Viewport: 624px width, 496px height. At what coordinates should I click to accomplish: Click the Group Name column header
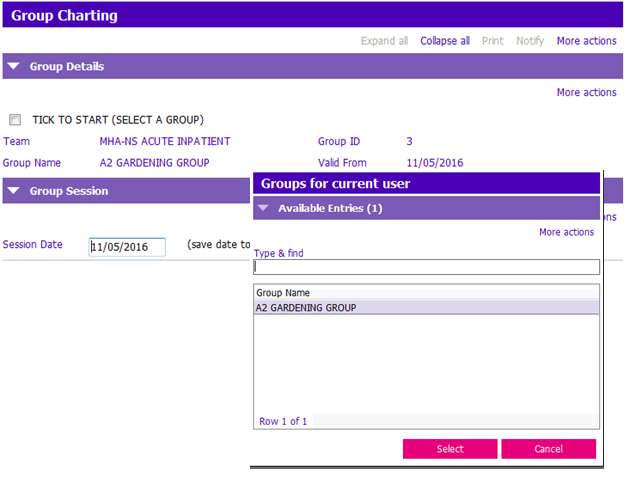tap(283, 293)
